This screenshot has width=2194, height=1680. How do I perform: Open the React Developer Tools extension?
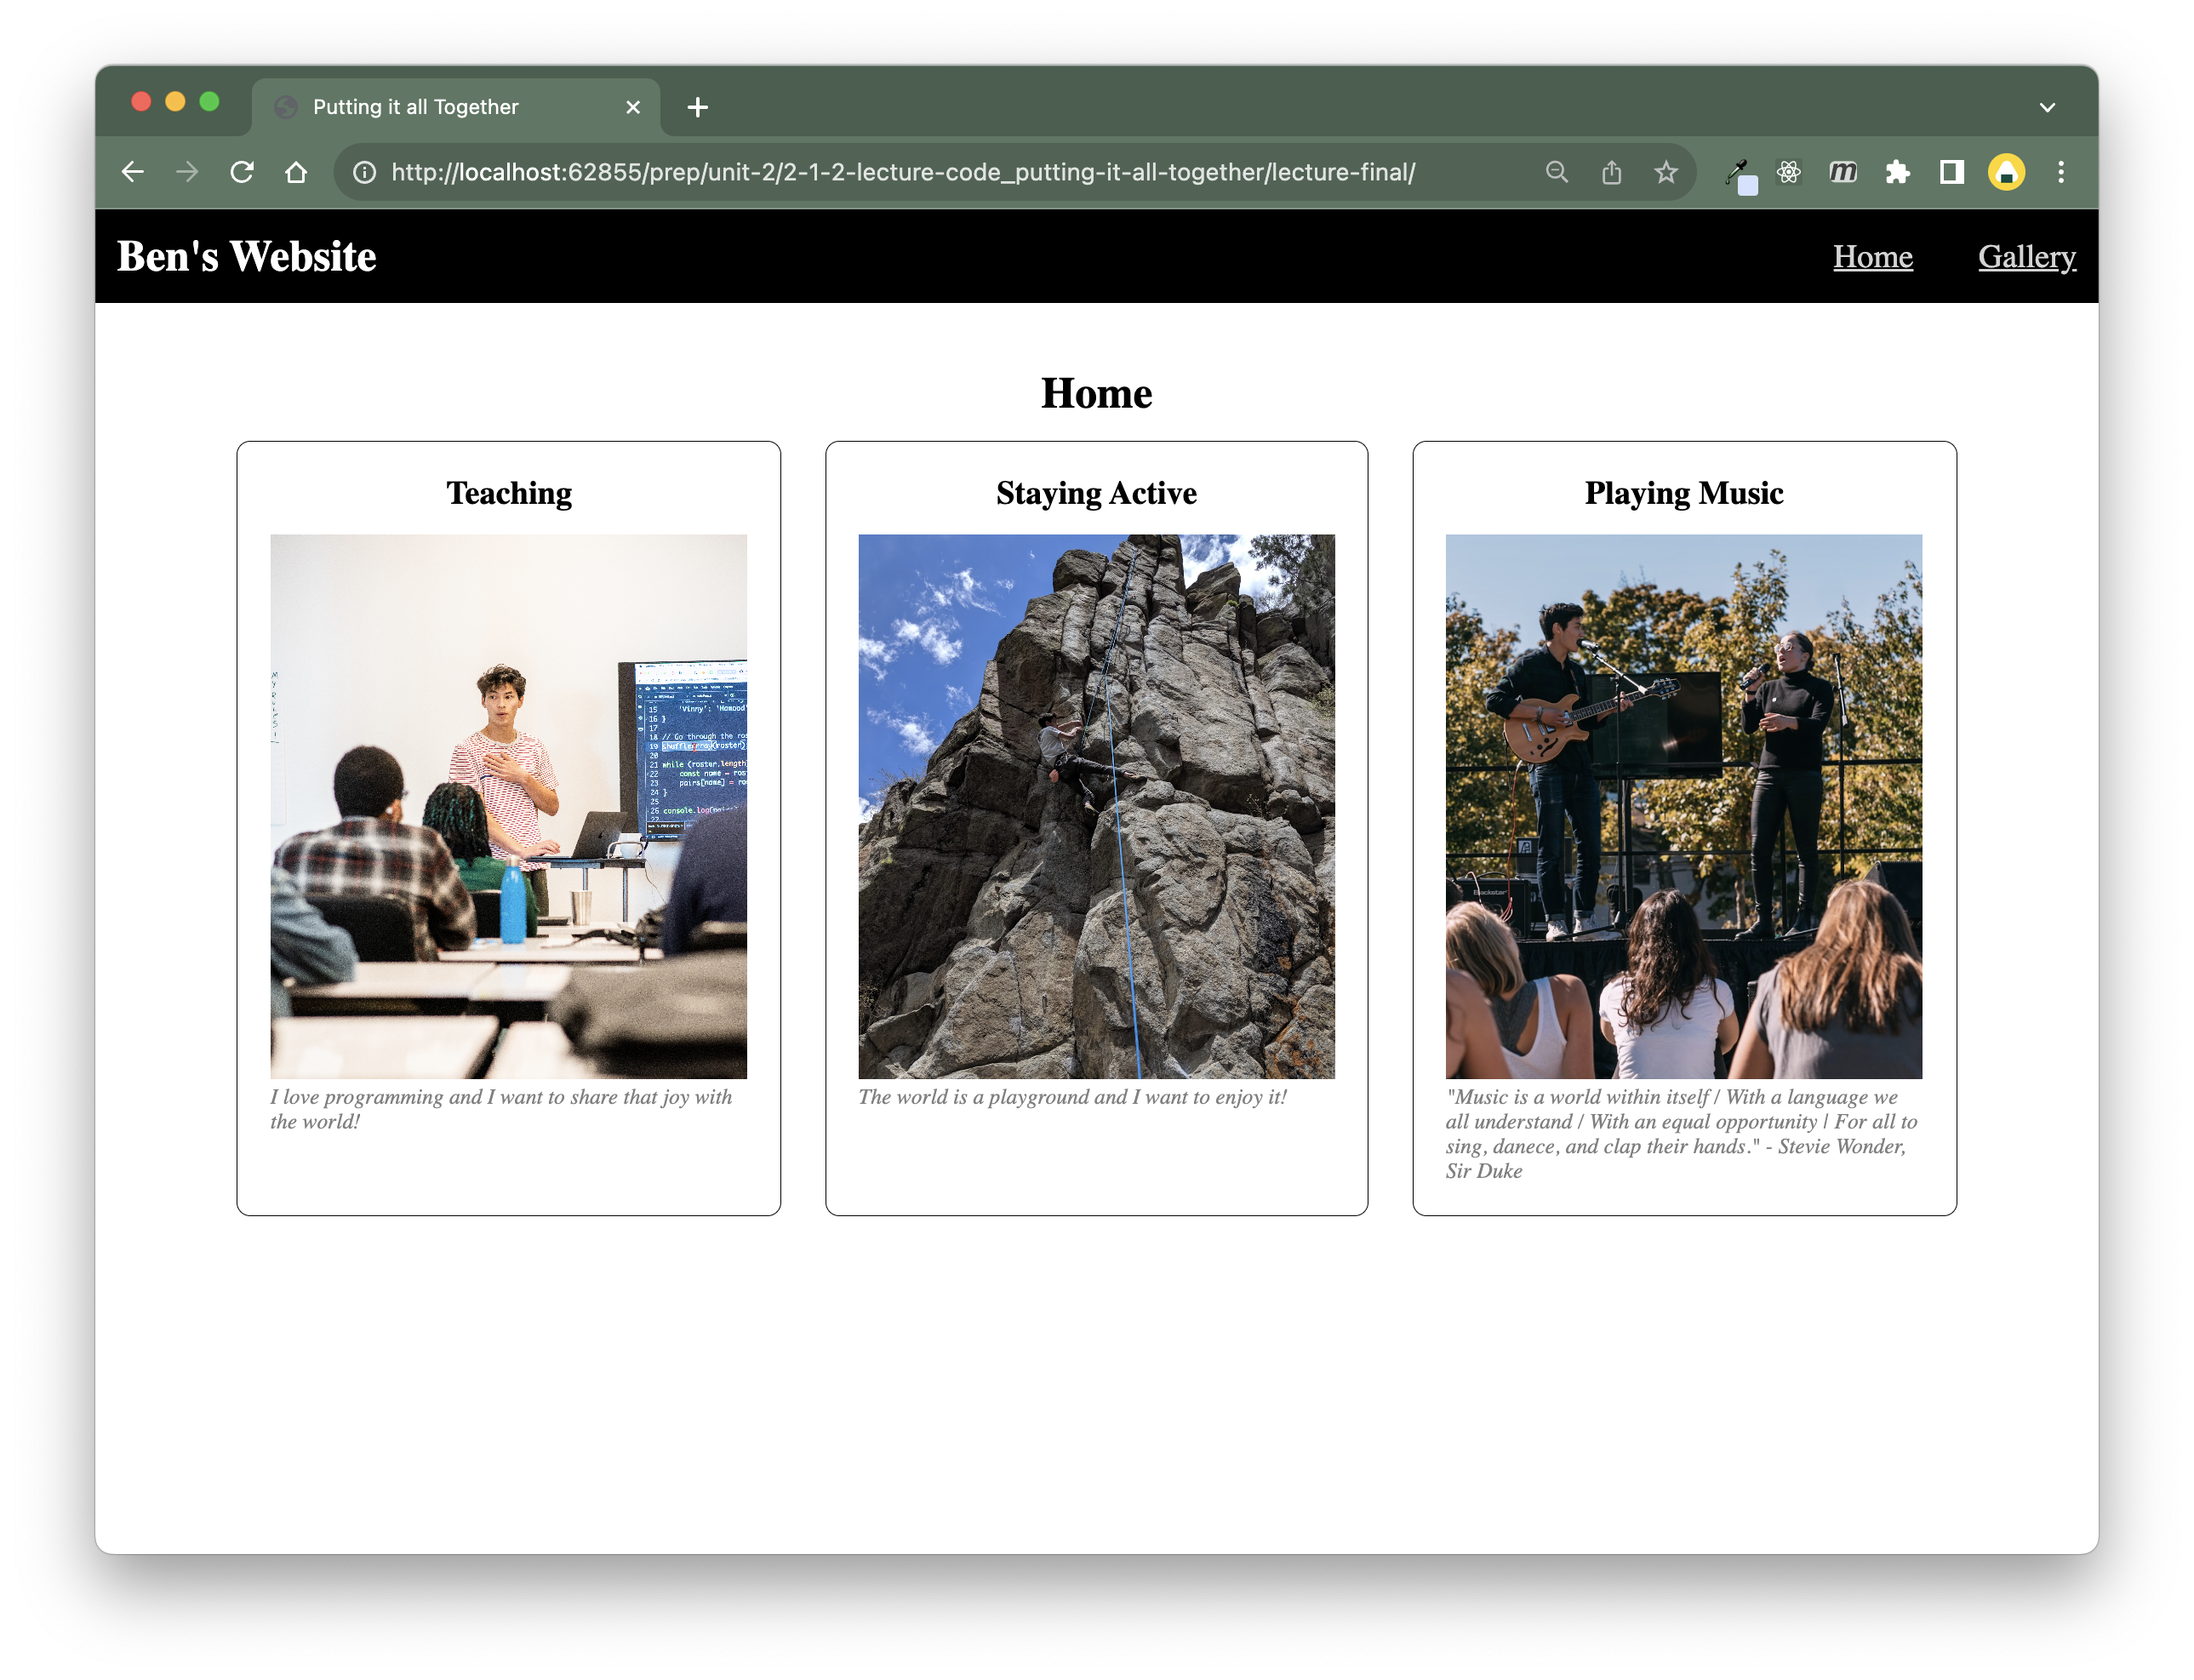[1789, 172]
